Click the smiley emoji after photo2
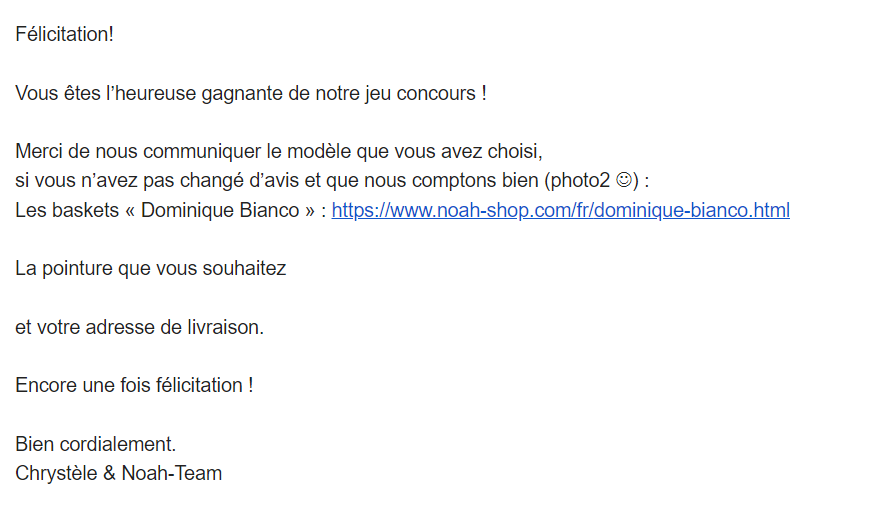This screenshot has height=517, width=871. click(624, 182)
